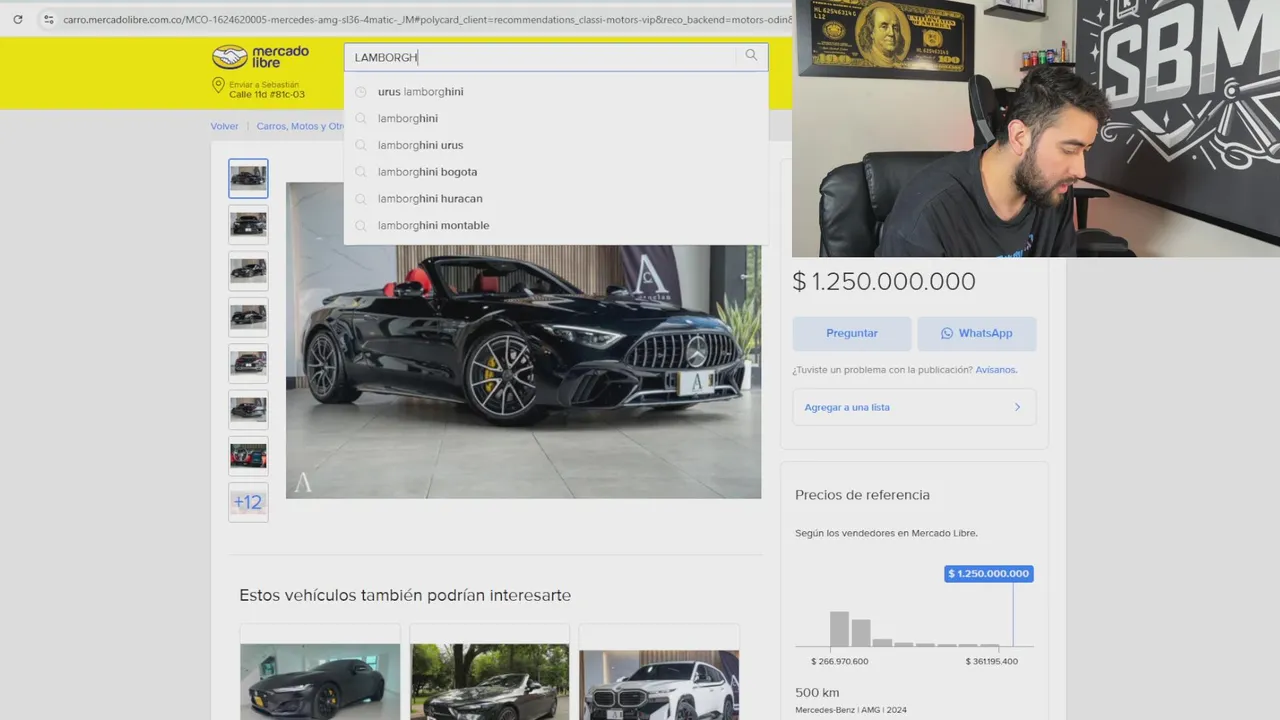Click the 500 km text

[x=817, y=693]
